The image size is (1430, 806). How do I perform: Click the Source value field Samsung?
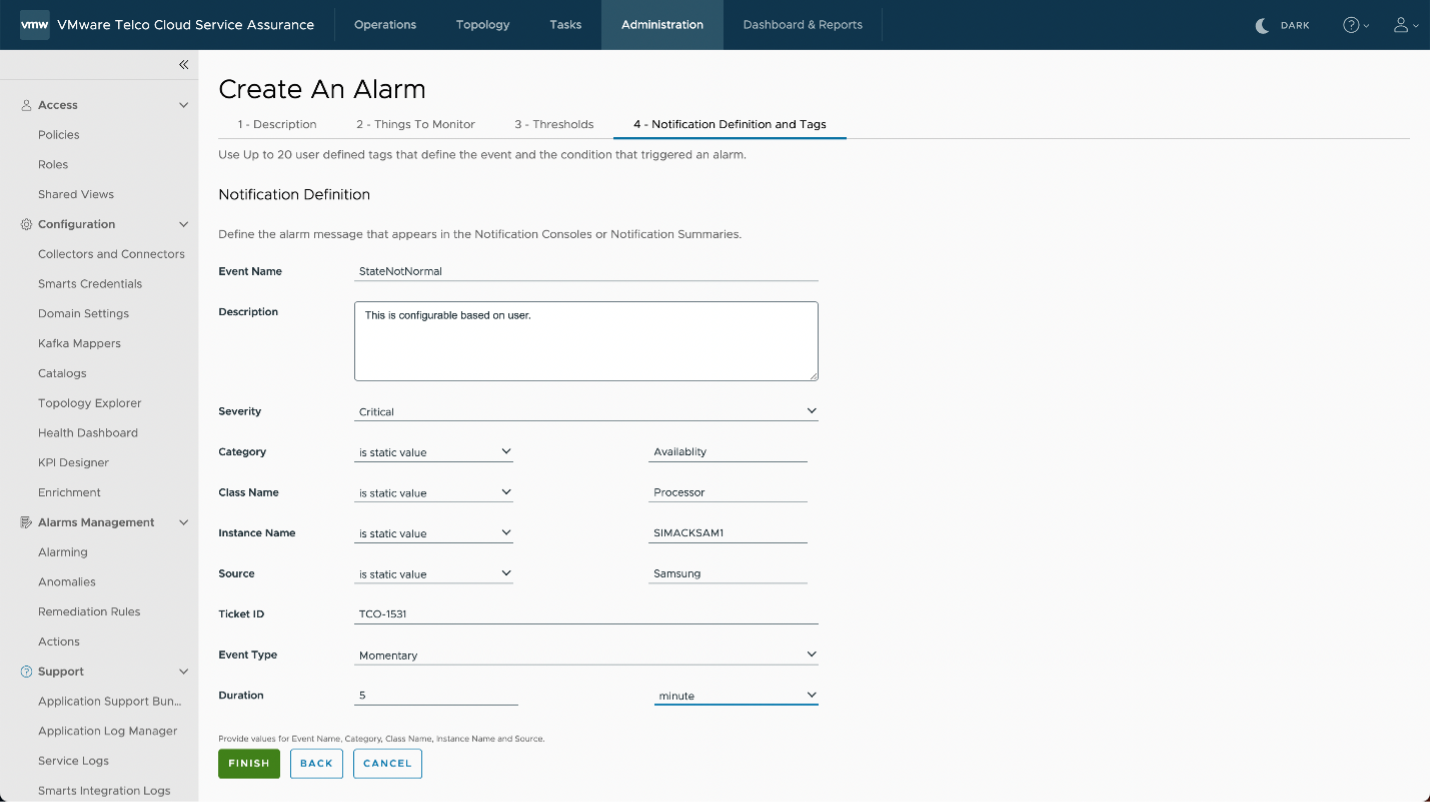728,574
